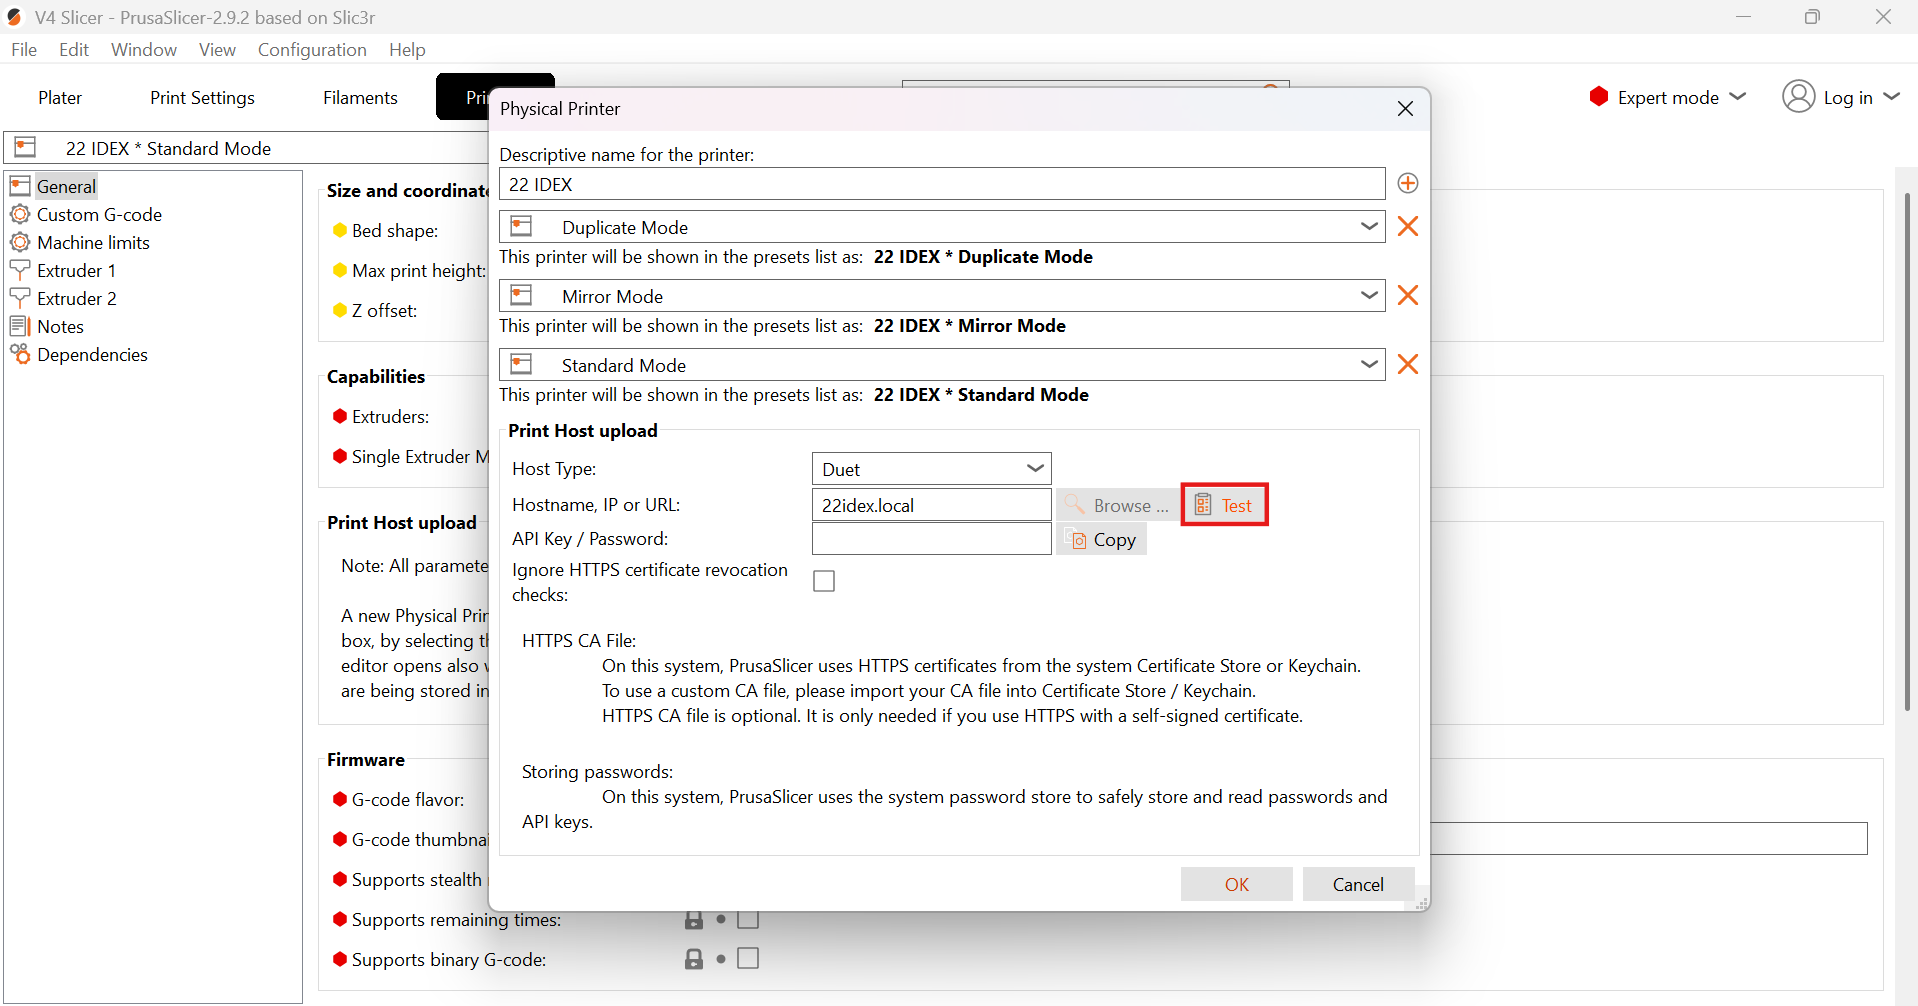1918x1006 pixels.
Task: Close the Physical Printer dialog
Action: (1405, 108)
